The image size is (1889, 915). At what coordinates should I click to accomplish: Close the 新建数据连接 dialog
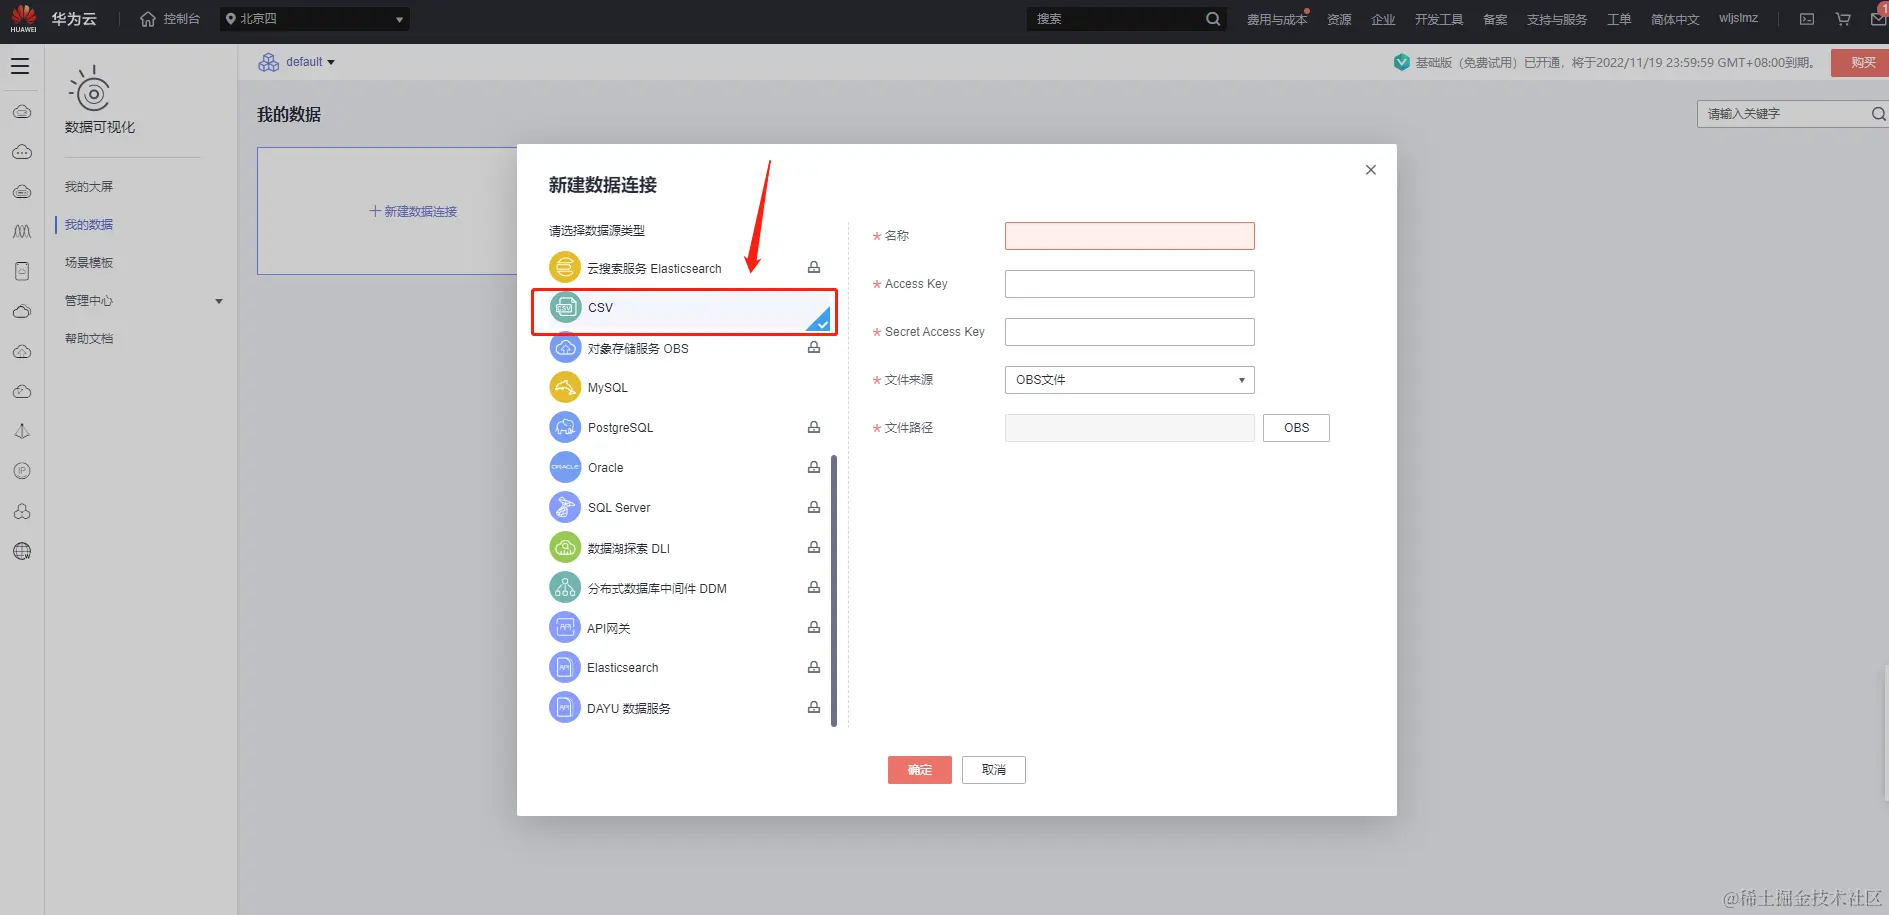(1371, 170)
